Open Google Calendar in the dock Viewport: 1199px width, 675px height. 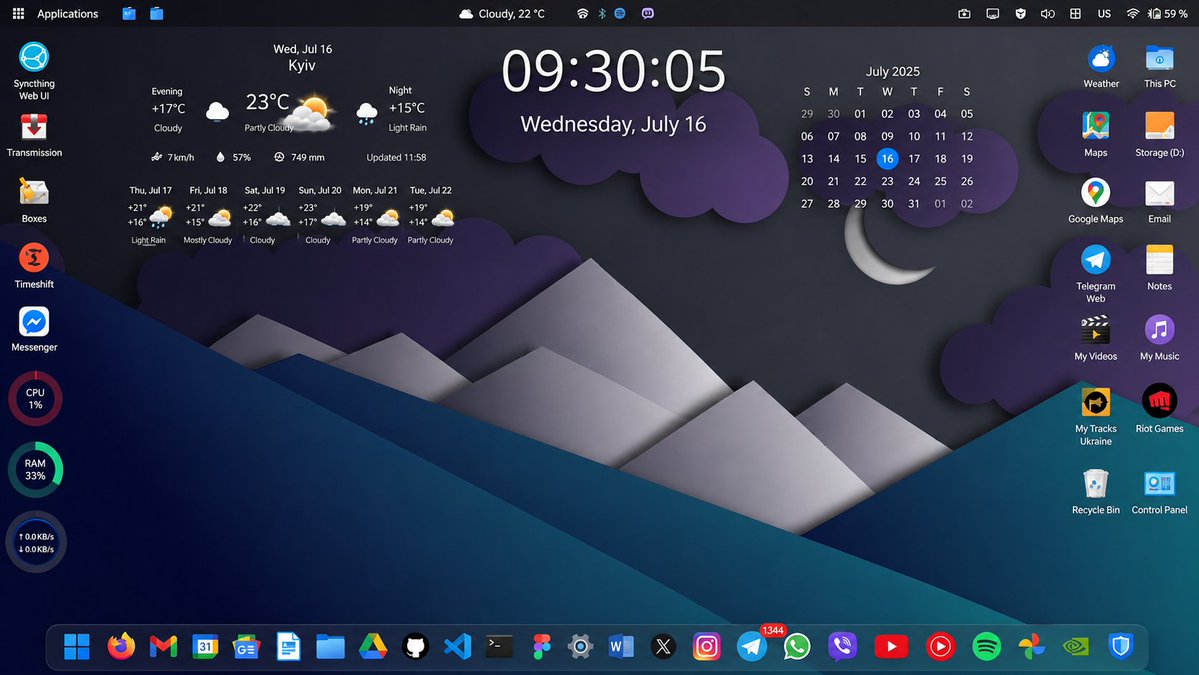point(205,647)
